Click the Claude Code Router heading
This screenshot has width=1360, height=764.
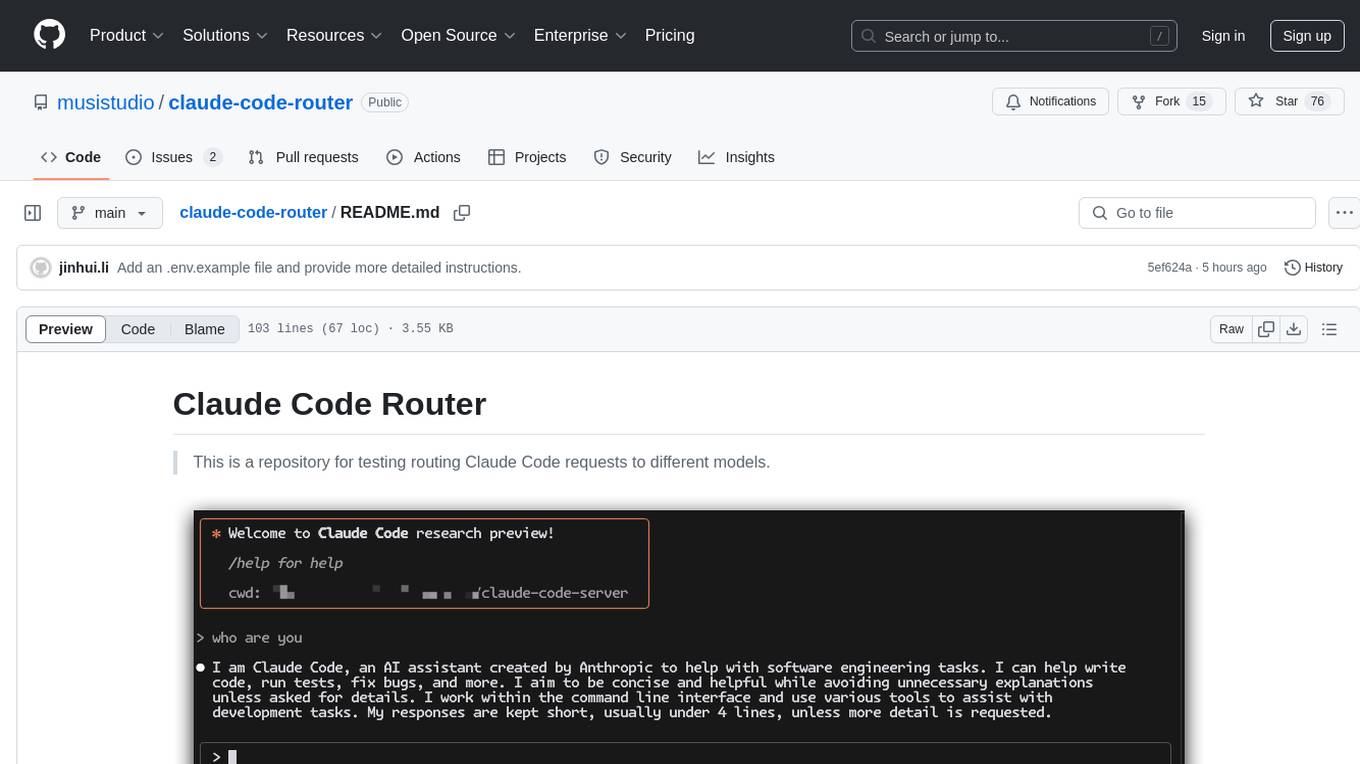point(329,404)
